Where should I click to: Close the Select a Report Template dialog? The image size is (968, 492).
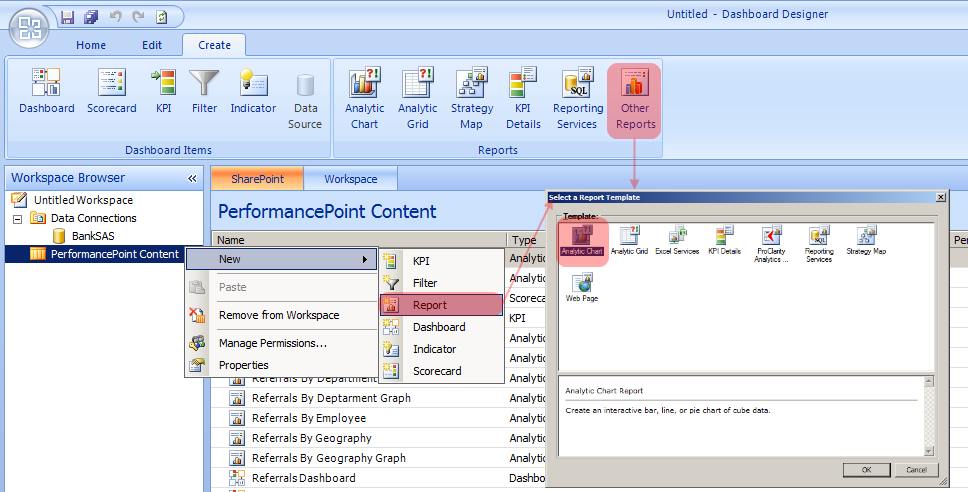pos(940,197)
